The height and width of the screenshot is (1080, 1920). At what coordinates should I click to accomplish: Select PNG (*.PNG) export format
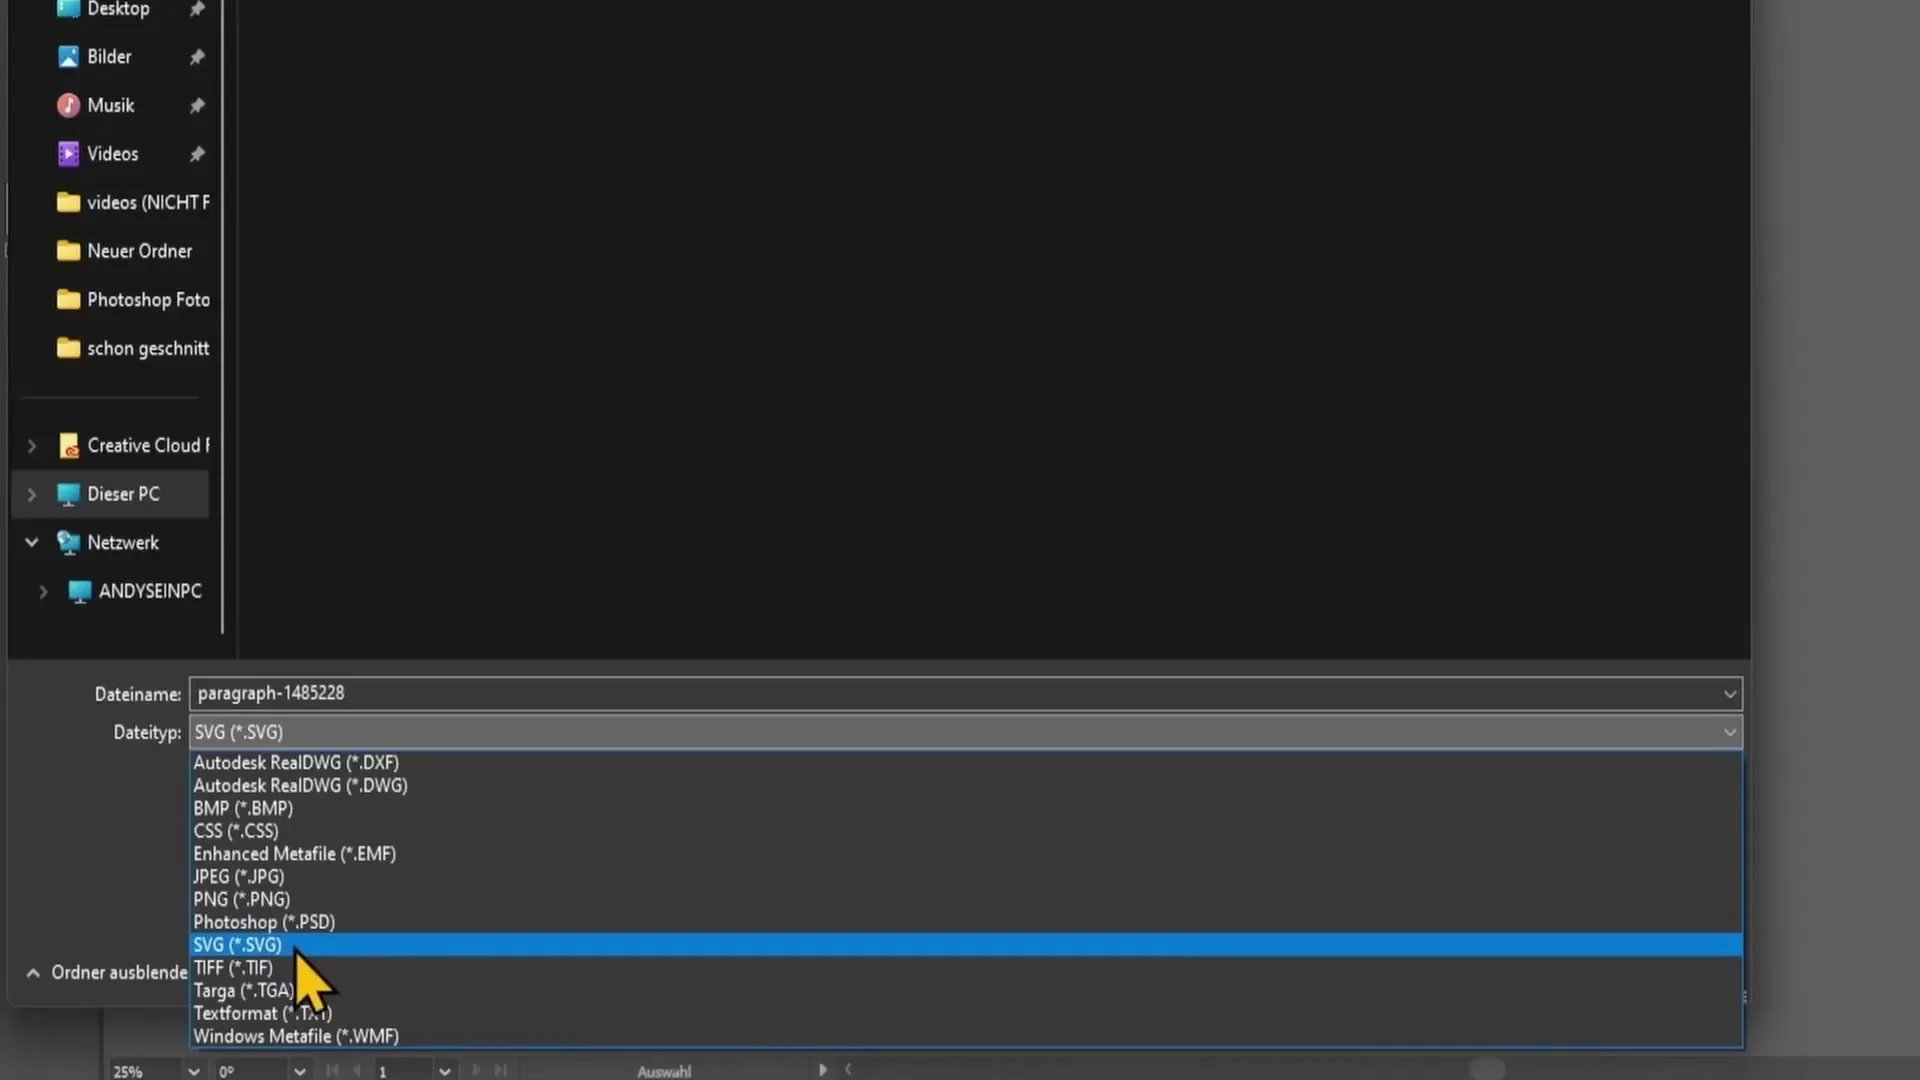tap(241, 898)
